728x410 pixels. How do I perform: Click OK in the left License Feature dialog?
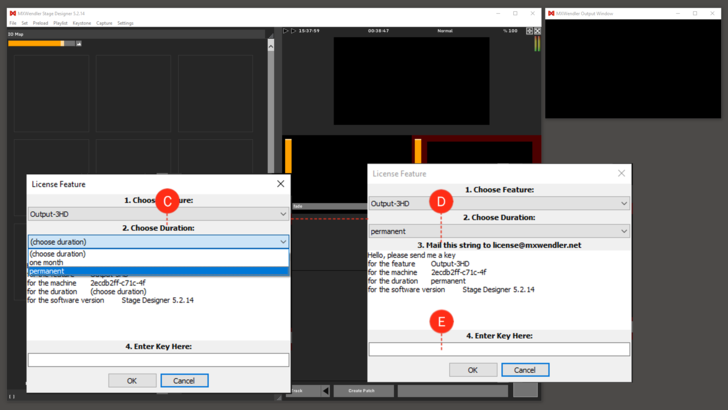point(132,381)
